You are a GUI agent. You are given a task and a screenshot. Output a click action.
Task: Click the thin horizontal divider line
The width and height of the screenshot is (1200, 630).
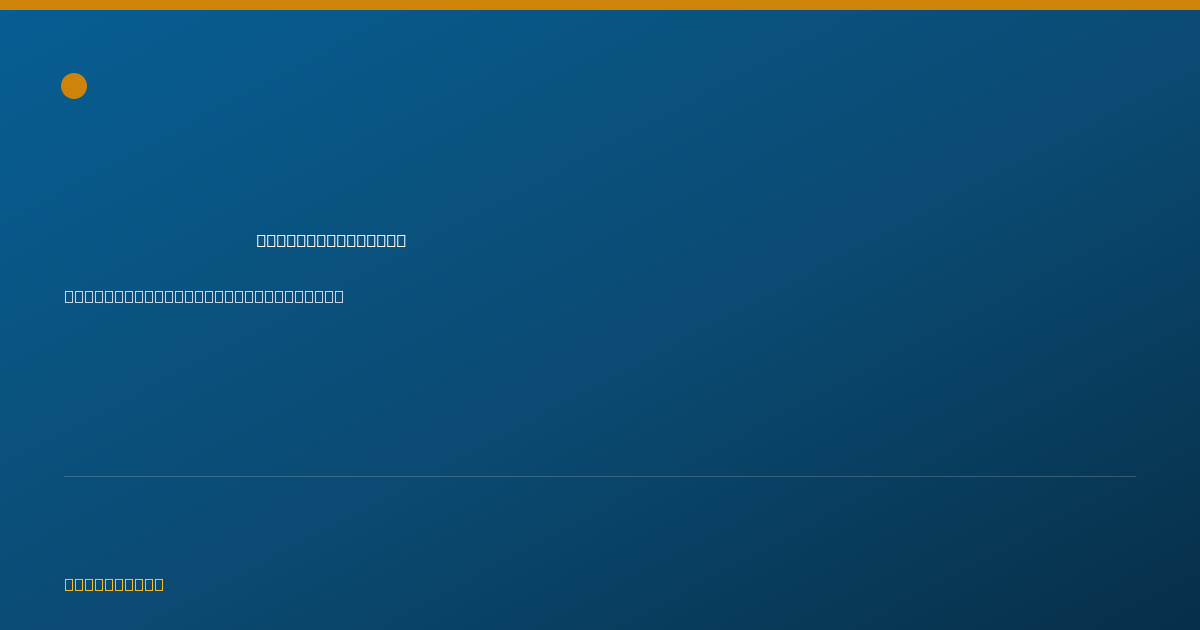600,476
